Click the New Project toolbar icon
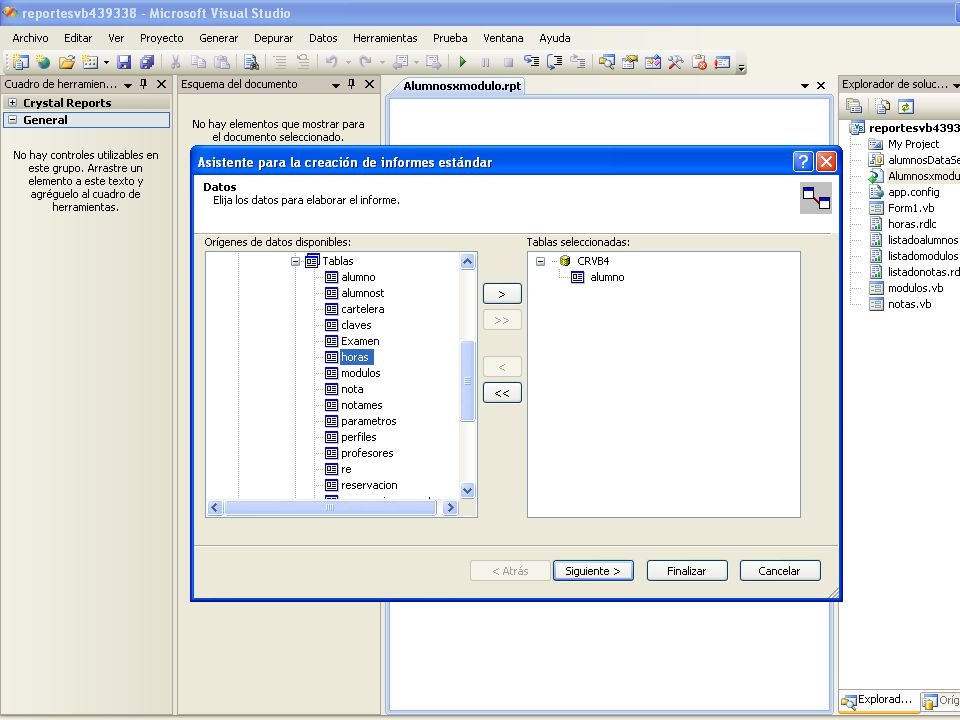The height and width of the screenshot is (720, 960). [20, 62]
